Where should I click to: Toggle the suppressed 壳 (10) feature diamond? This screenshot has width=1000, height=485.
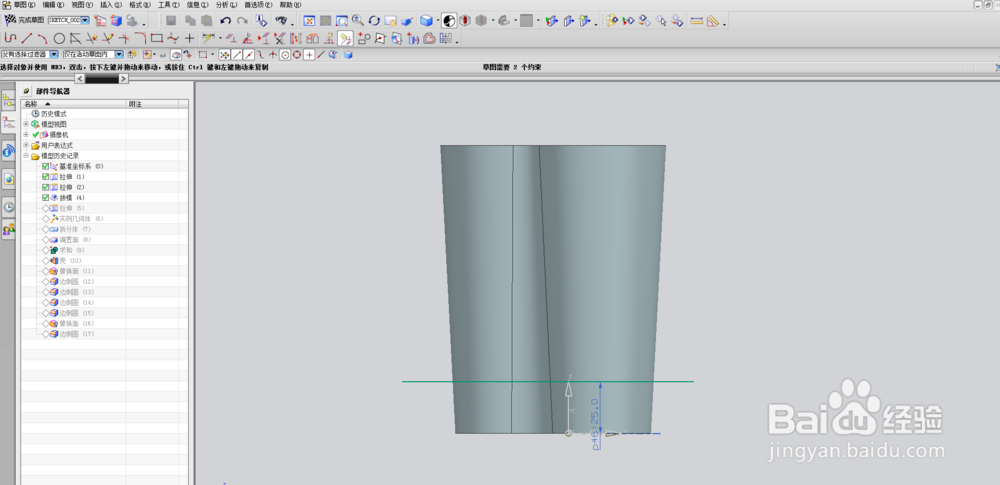tap(45, 260)
